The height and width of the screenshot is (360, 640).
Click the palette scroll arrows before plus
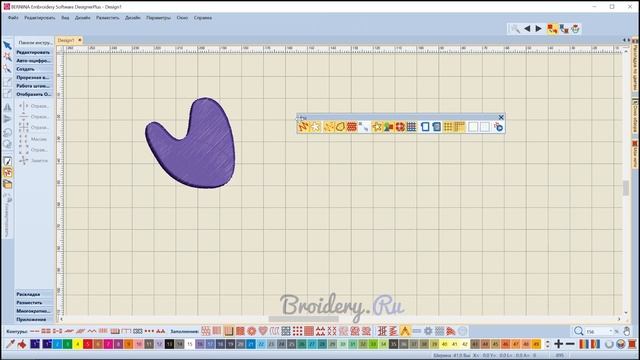coord(548,344)
